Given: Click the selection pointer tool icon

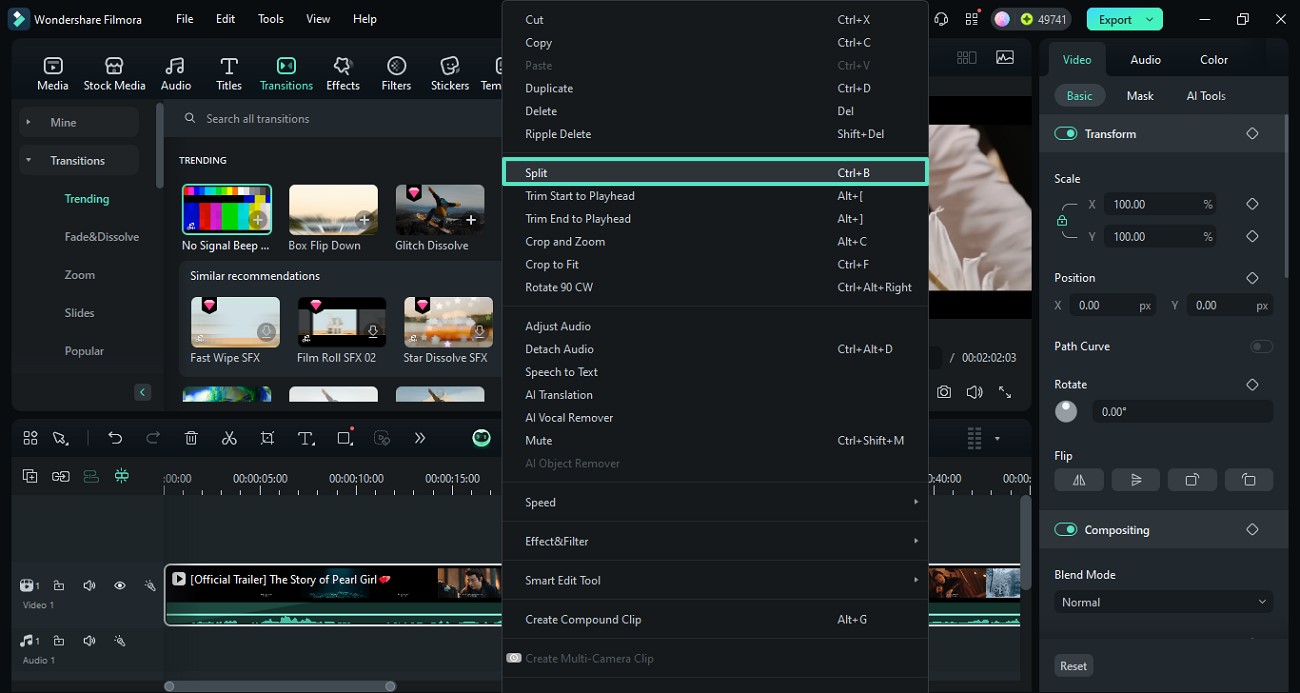Looking at the screenshot, I should coord(60,438).
